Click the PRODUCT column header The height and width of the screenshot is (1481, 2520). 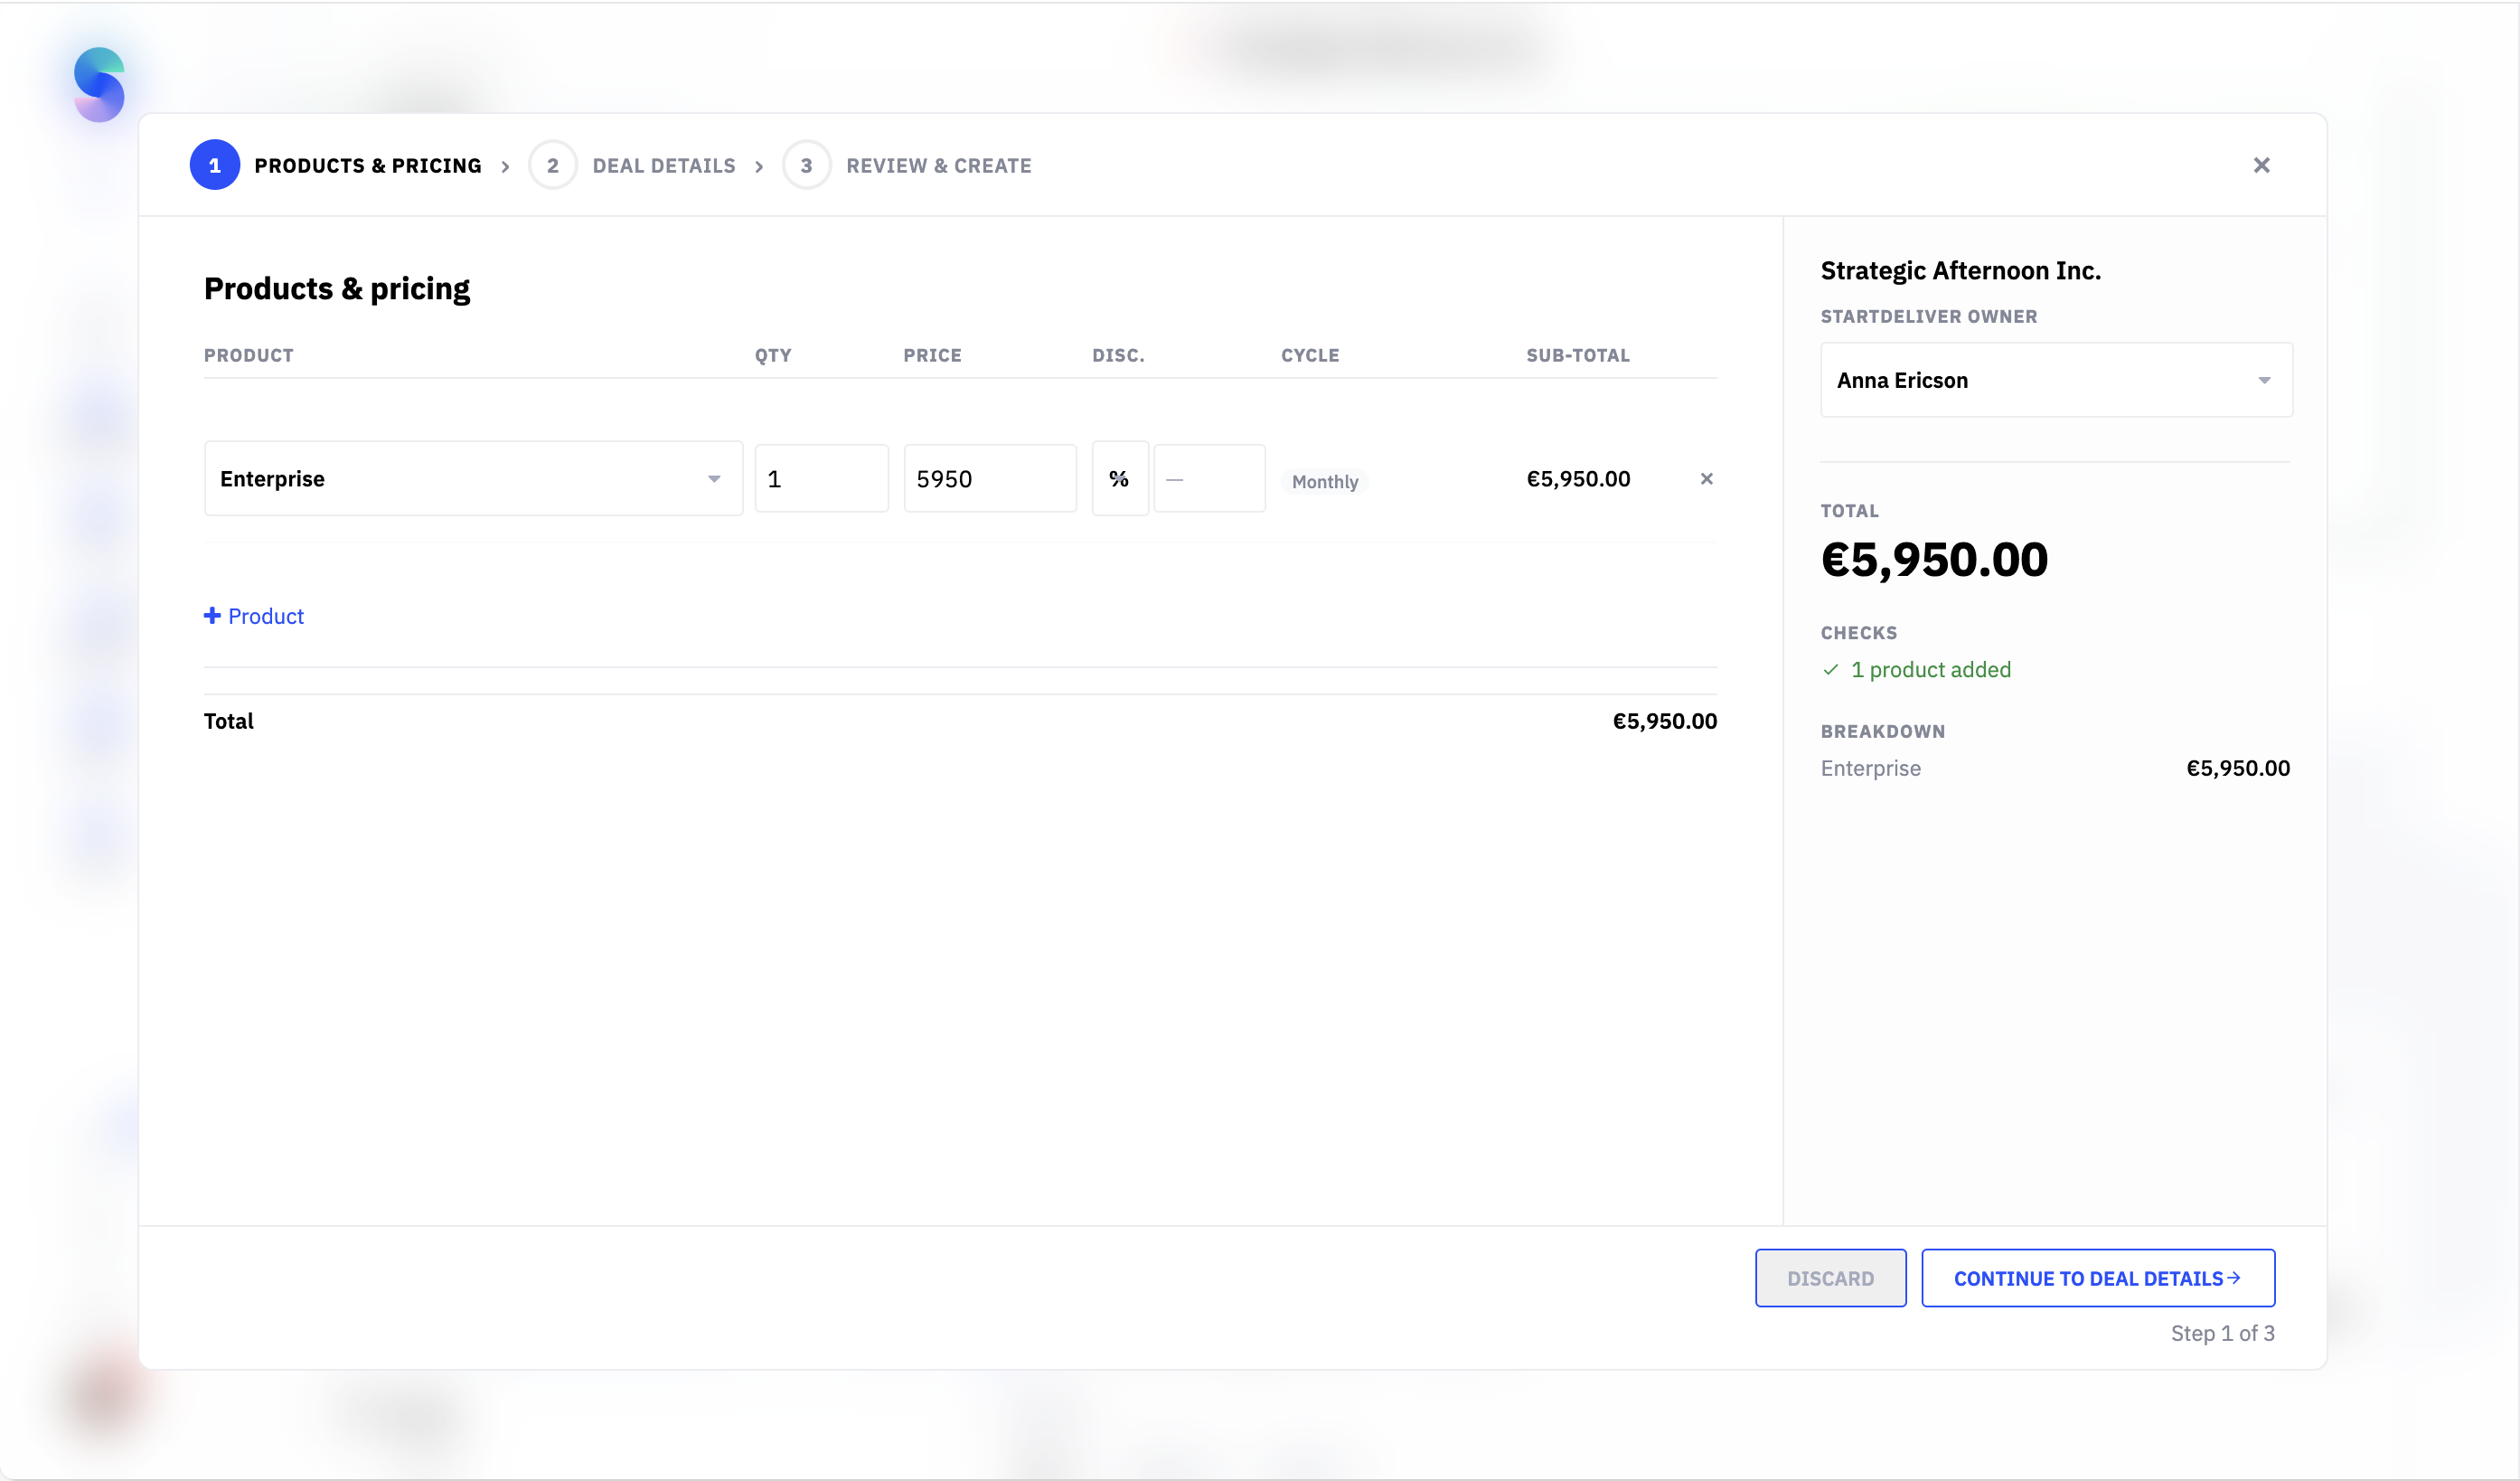pyautogui.click(x=249, y=355)
